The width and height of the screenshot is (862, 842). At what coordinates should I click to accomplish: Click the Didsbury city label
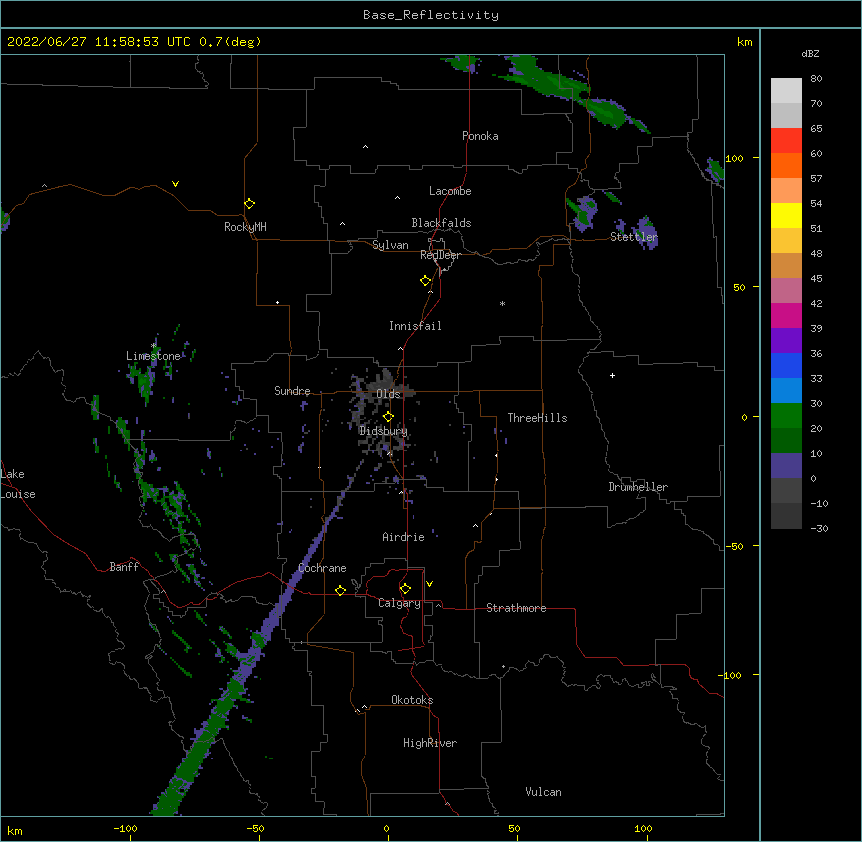384,431
